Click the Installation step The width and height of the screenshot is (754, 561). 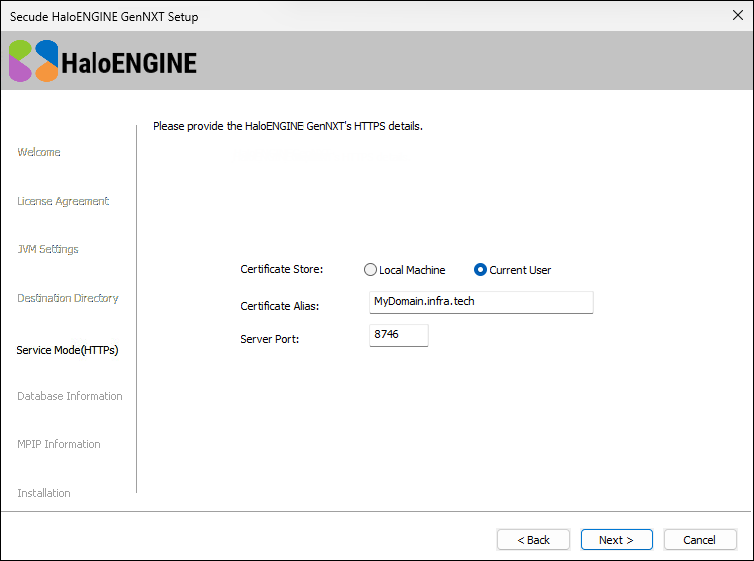click(44, 493)
